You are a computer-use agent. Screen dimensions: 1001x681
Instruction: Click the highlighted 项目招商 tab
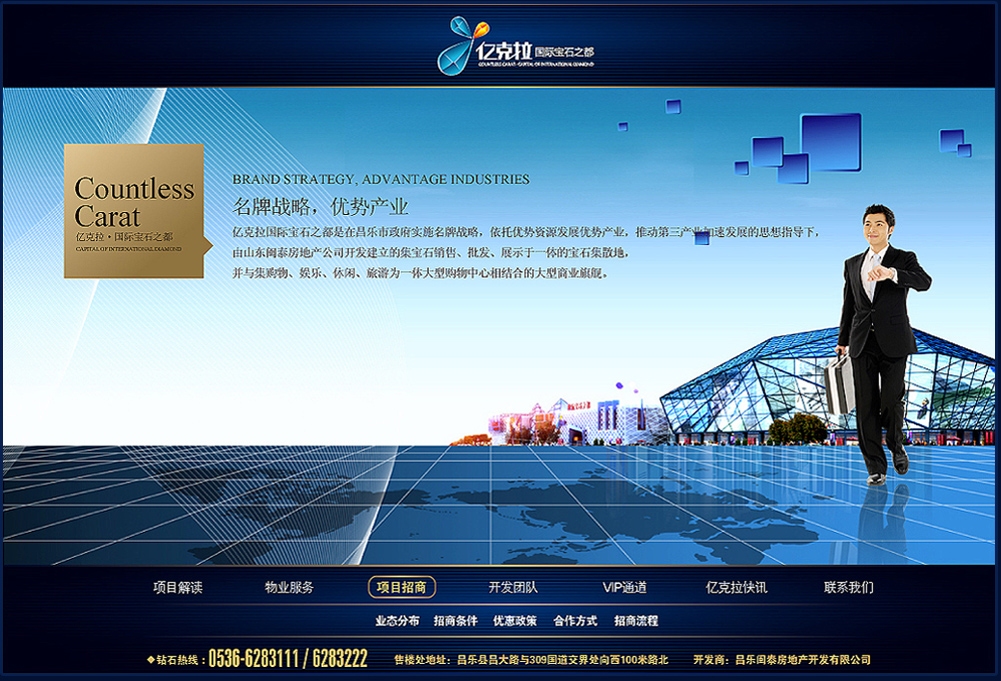[401, 587]
